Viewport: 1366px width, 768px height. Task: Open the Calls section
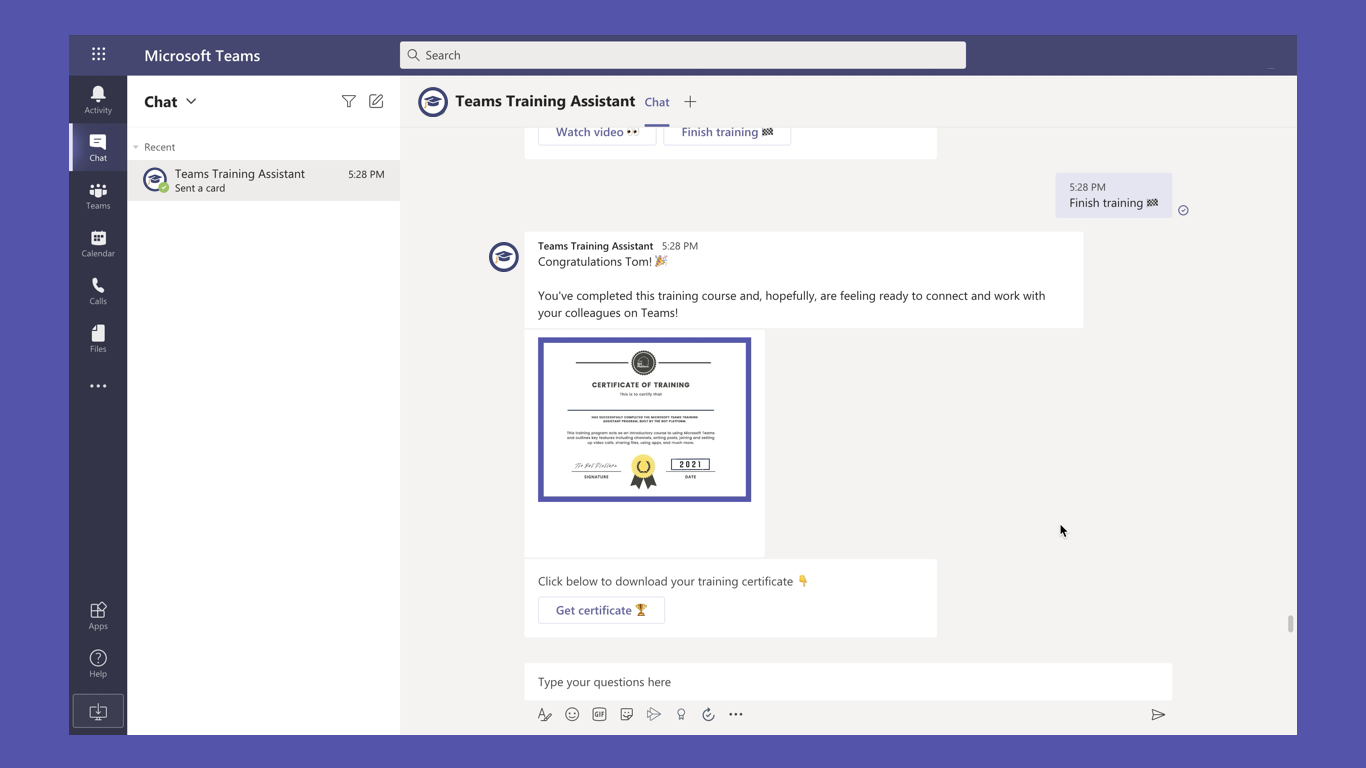[x=98, y=291]
